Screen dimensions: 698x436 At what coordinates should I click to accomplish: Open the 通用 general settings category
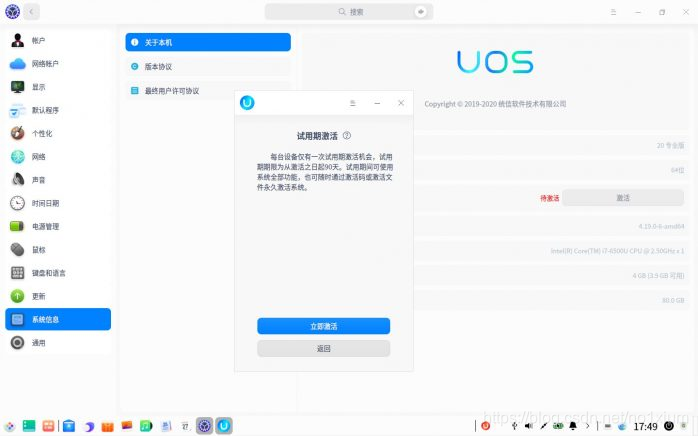coord(58,342)
